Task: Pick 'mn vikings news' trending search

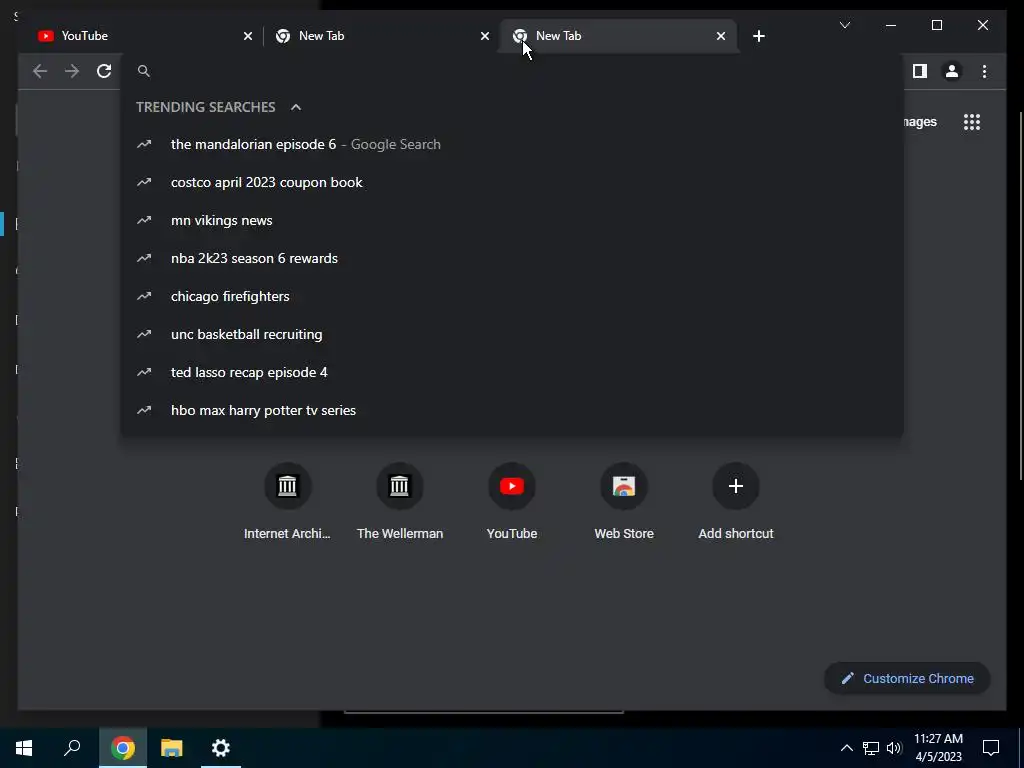Action: (512, 220)
